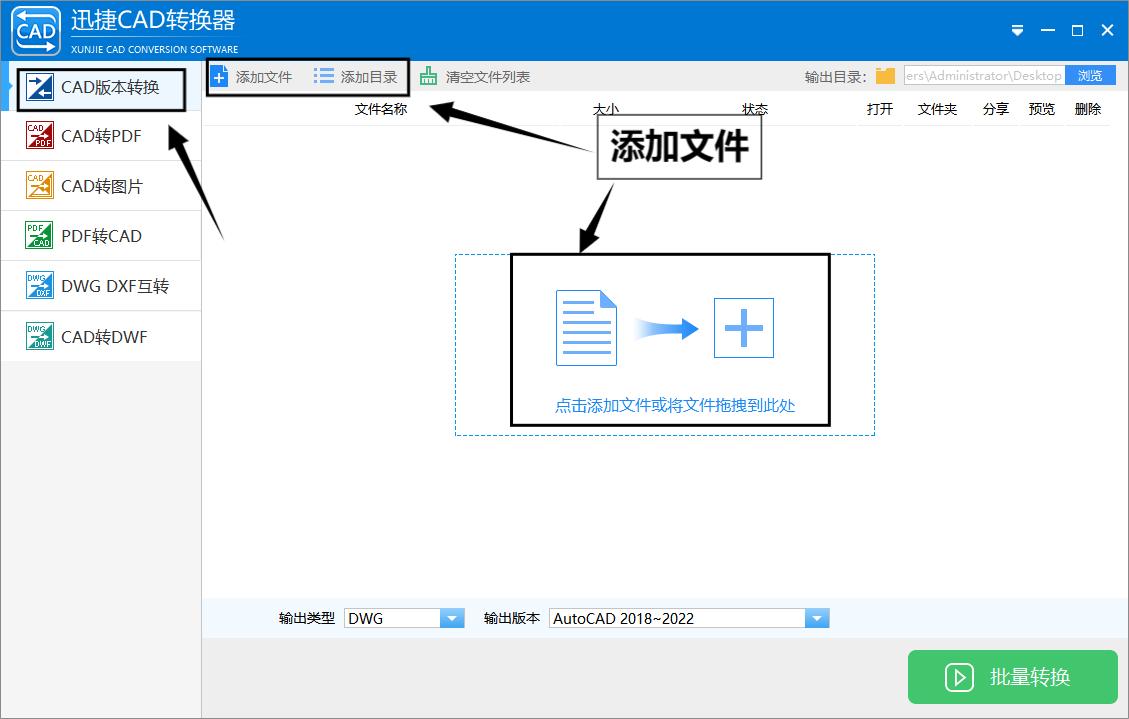Open the CAD版本转换 sidebar tab
Screen dimensions: 1129x719
click(x=101, y=88)
